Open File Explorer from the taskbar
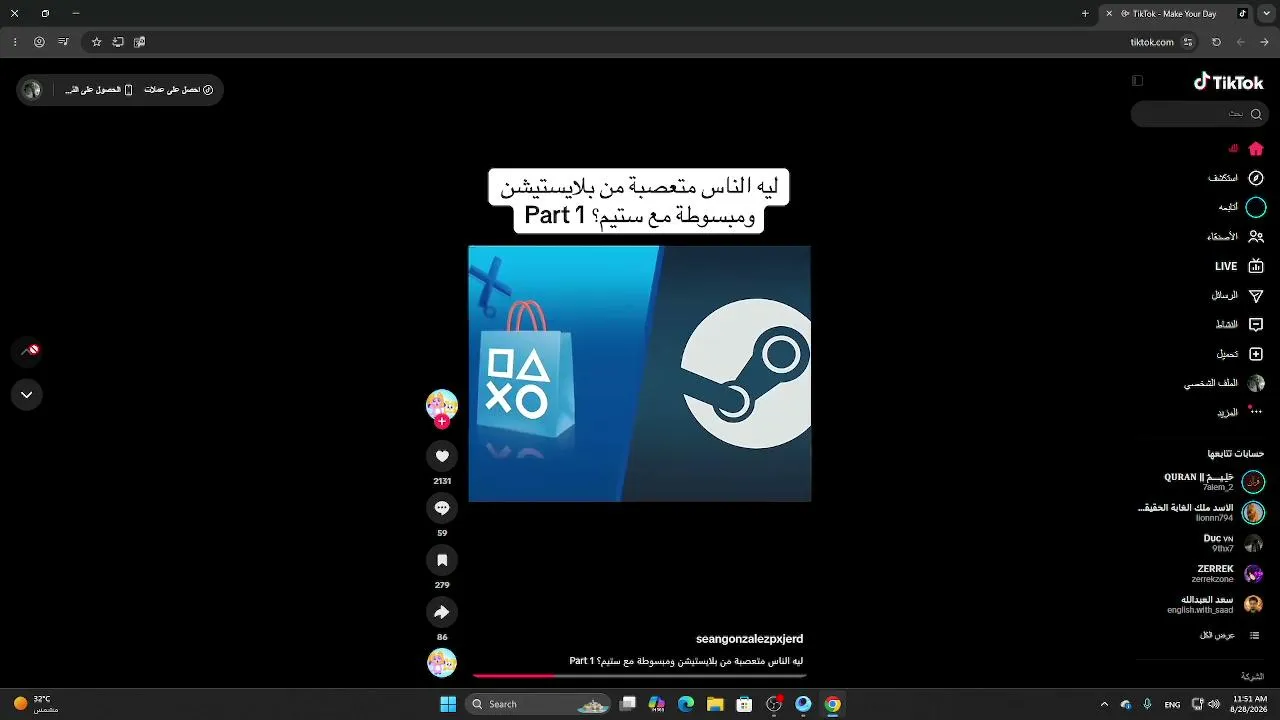 click(715, 704)
